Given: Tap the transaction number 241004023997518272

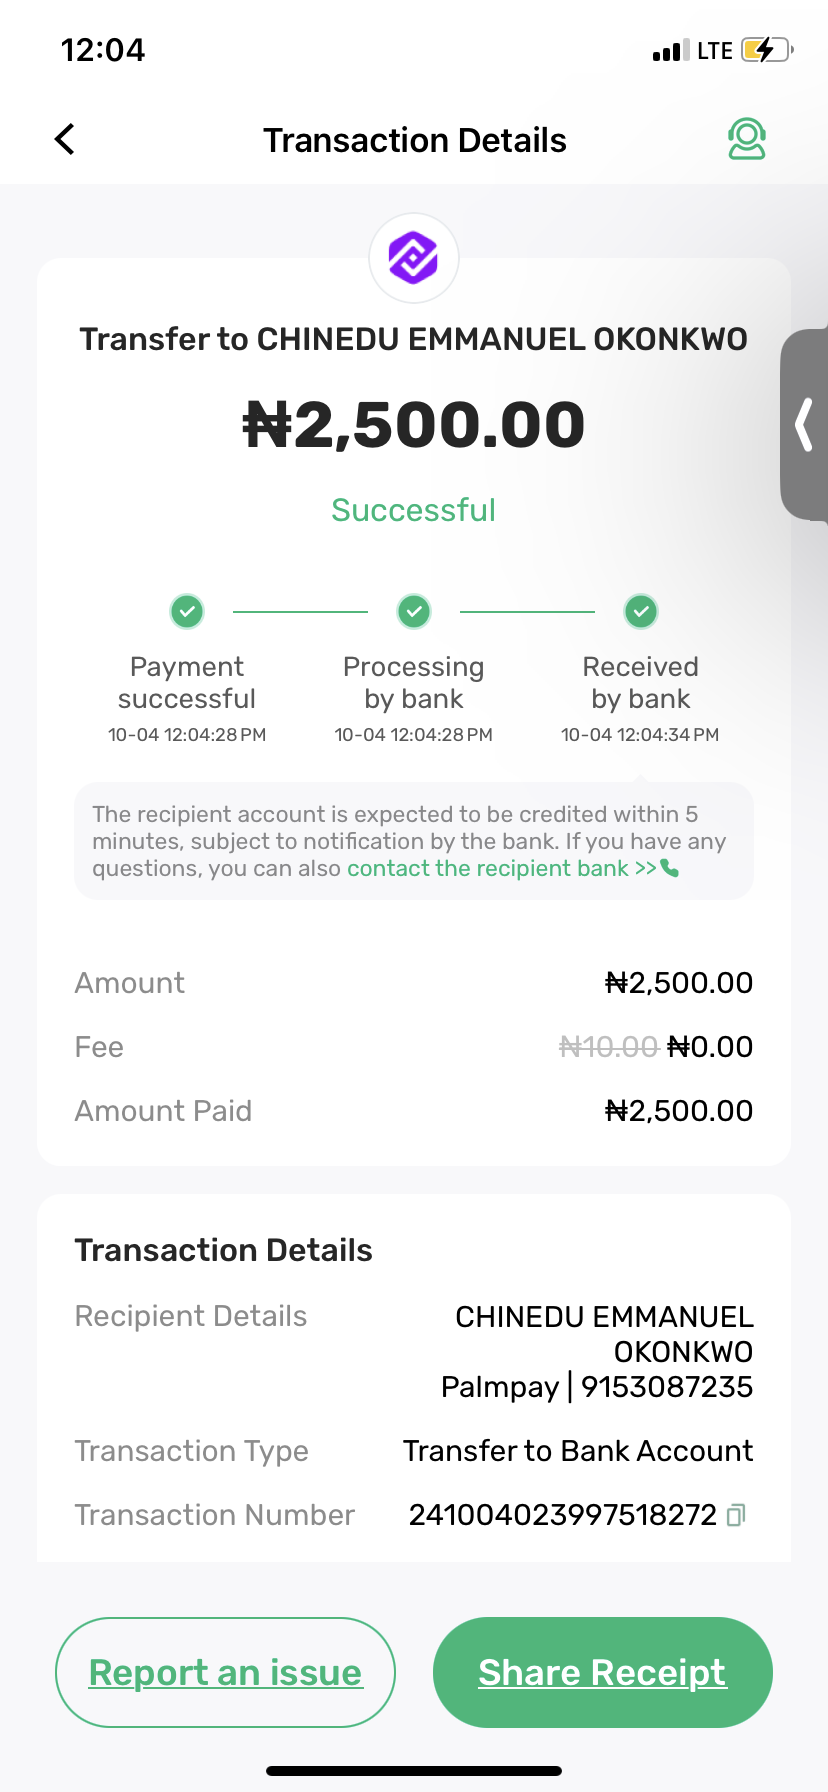Looking at the screenshot, I should pos(562,1515).
